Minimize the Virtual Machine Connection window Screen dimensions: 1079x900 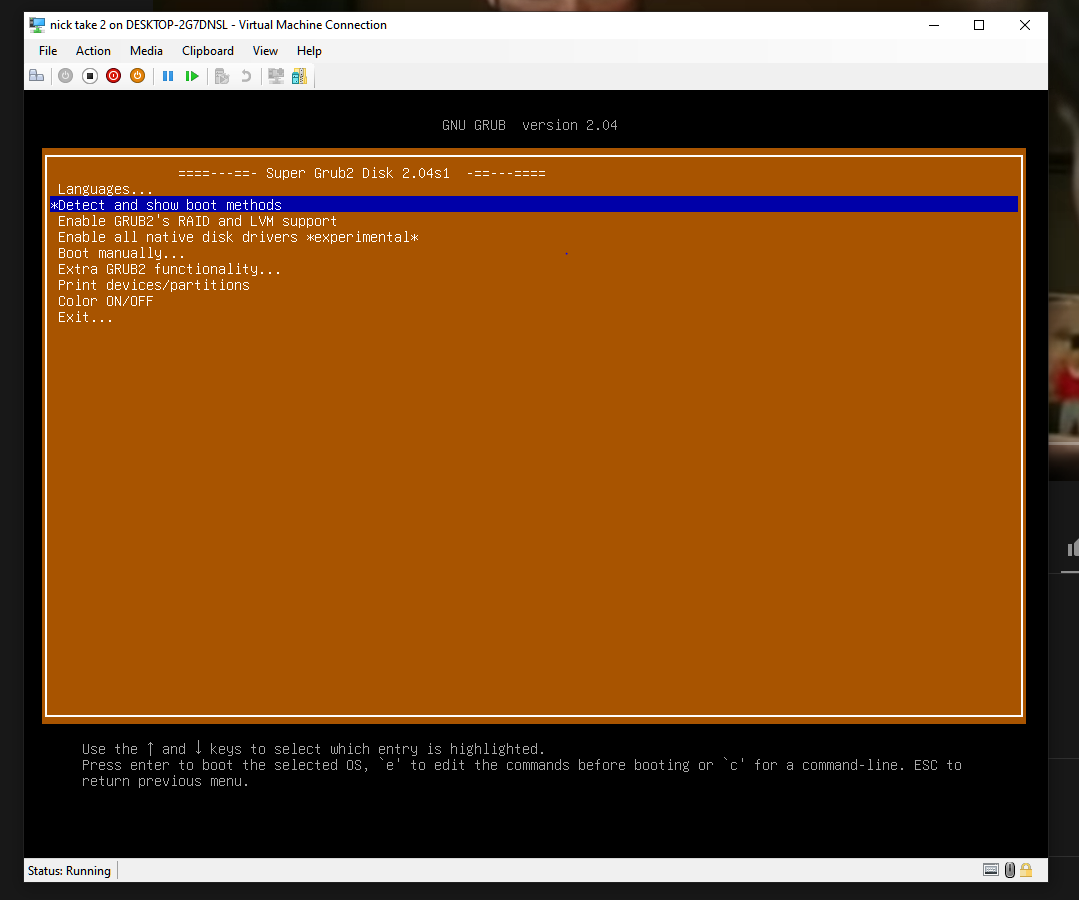(934, 25)
